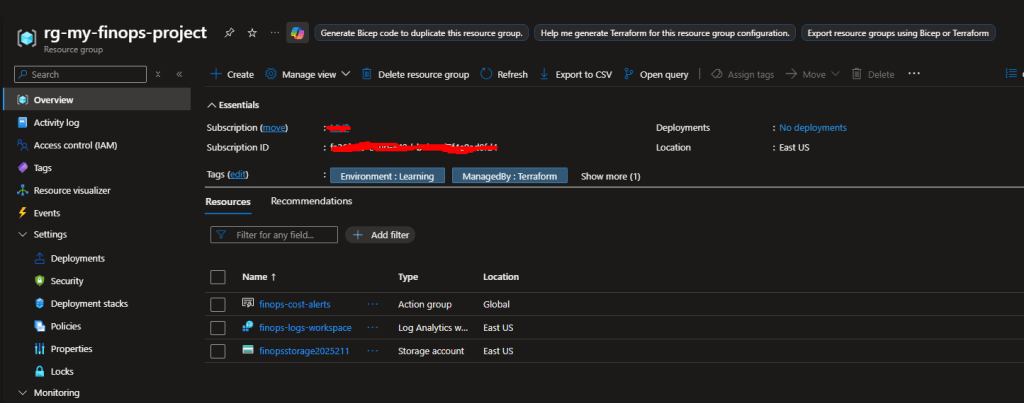Select all resources with header checkbox
The width and height of the screenshot is (1024, 403).
pyautogui.click(x=218, y=277)
